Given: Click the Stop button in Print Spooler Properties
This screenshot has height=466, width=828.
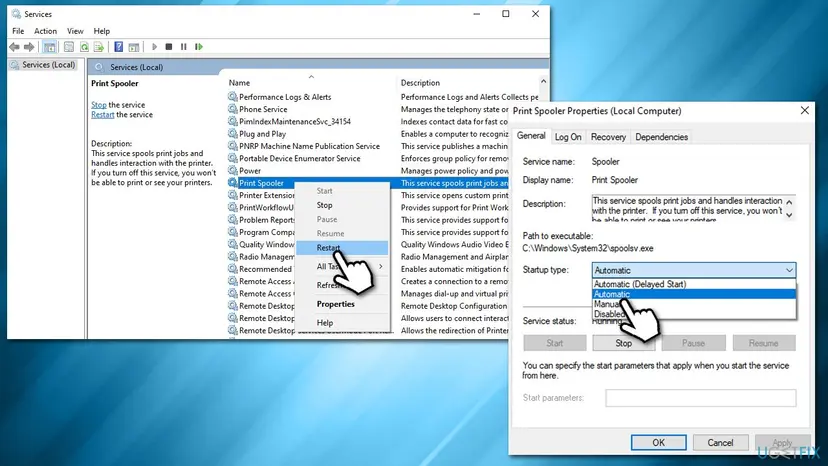Looking at the screenshot, I should 624,343.
